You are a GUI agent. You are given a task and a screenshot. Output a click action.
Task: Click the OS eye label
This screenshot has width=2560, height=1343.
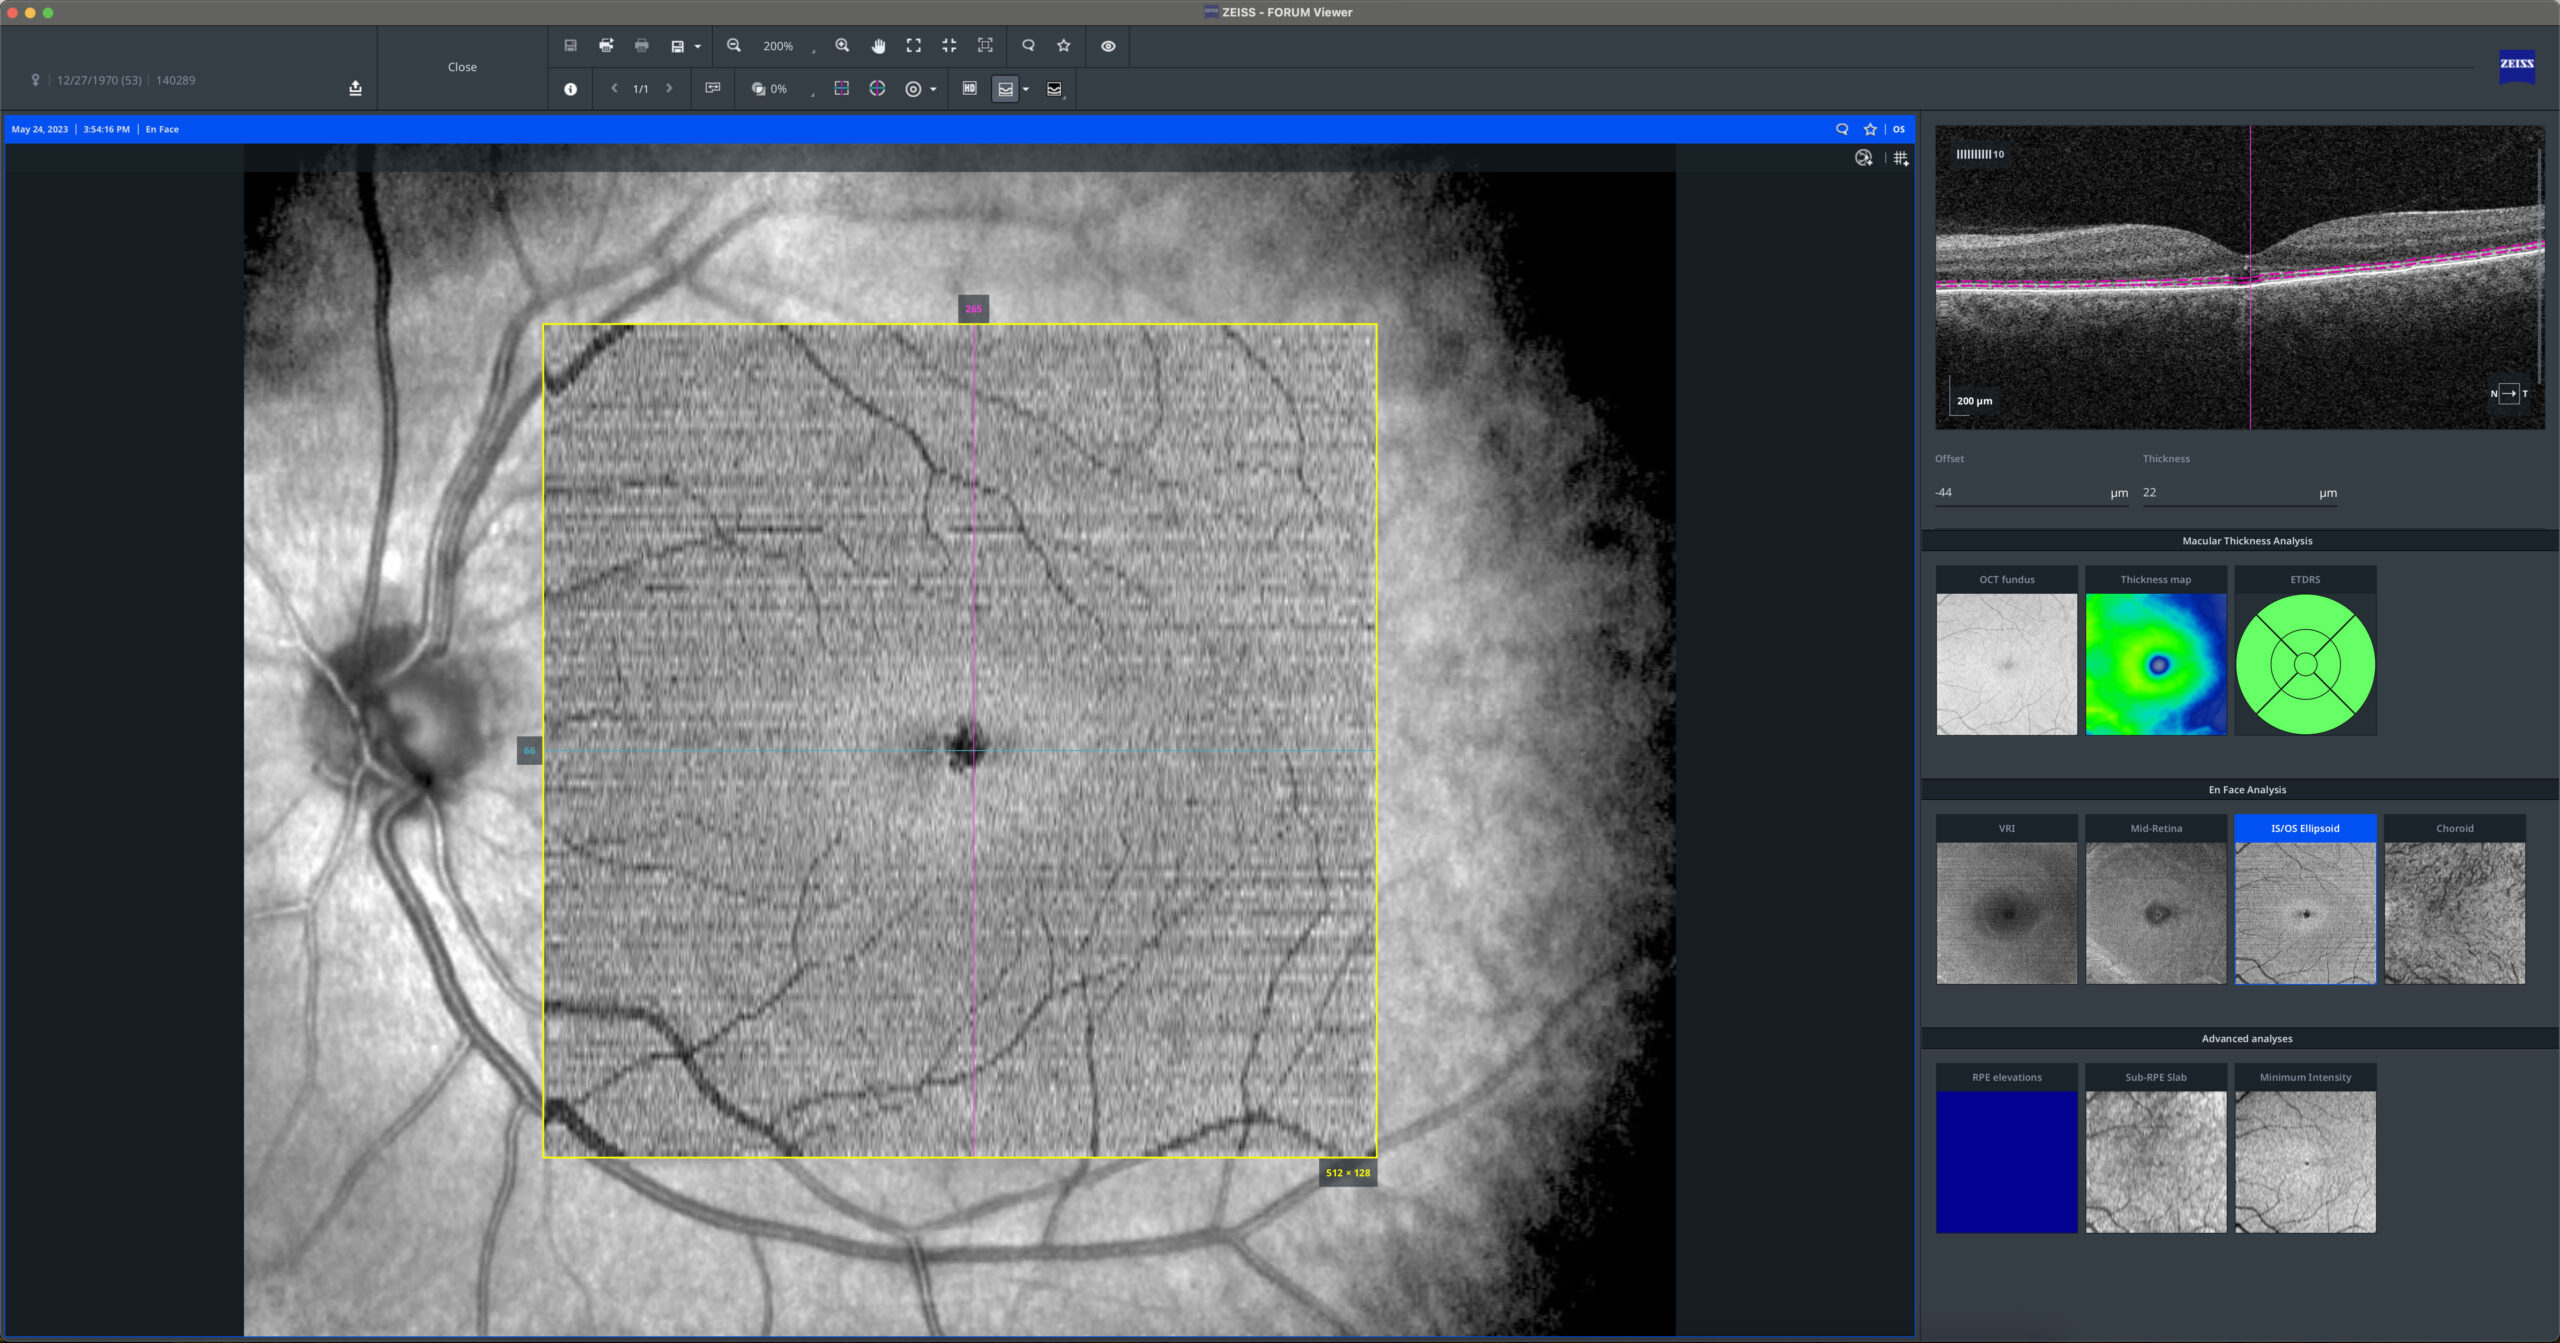pyautogui.click(x=1899, y=129)
